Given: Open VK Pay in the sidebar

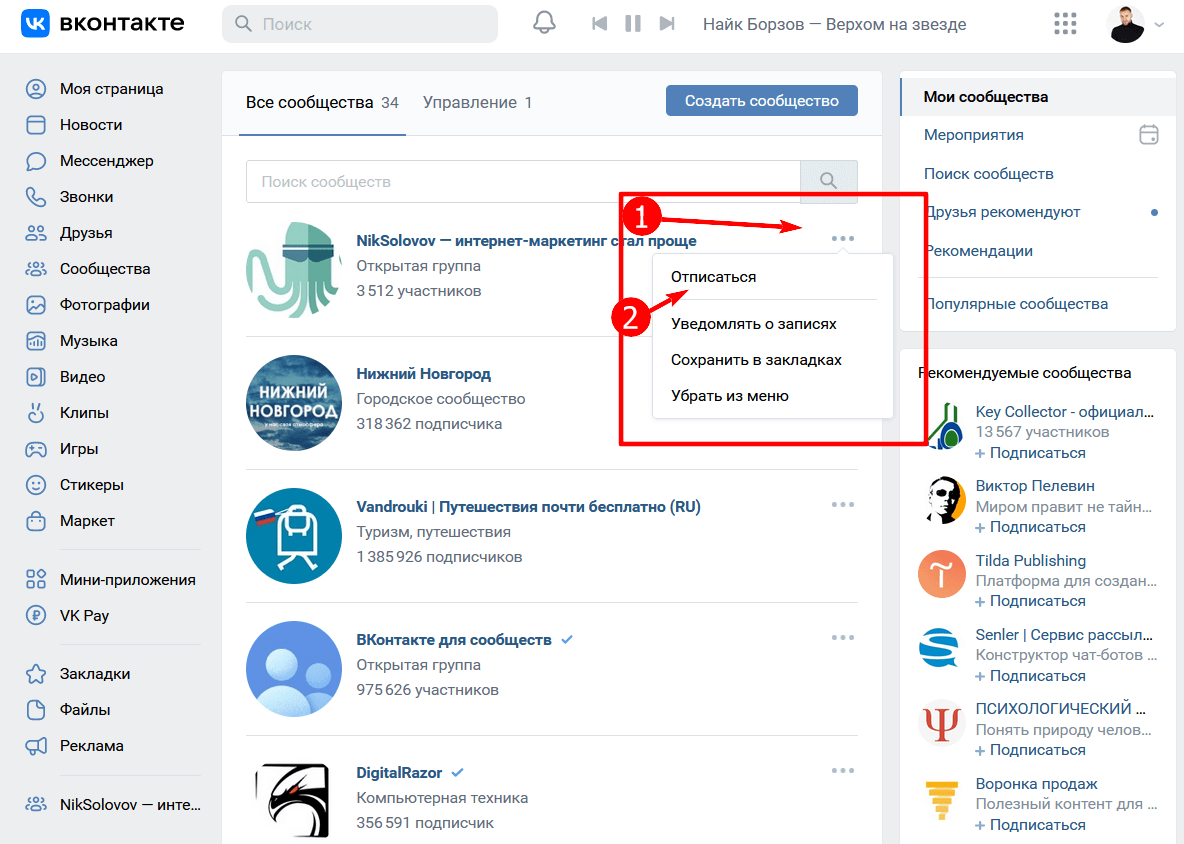Looking at the screenshot, I should pos(84,615).
